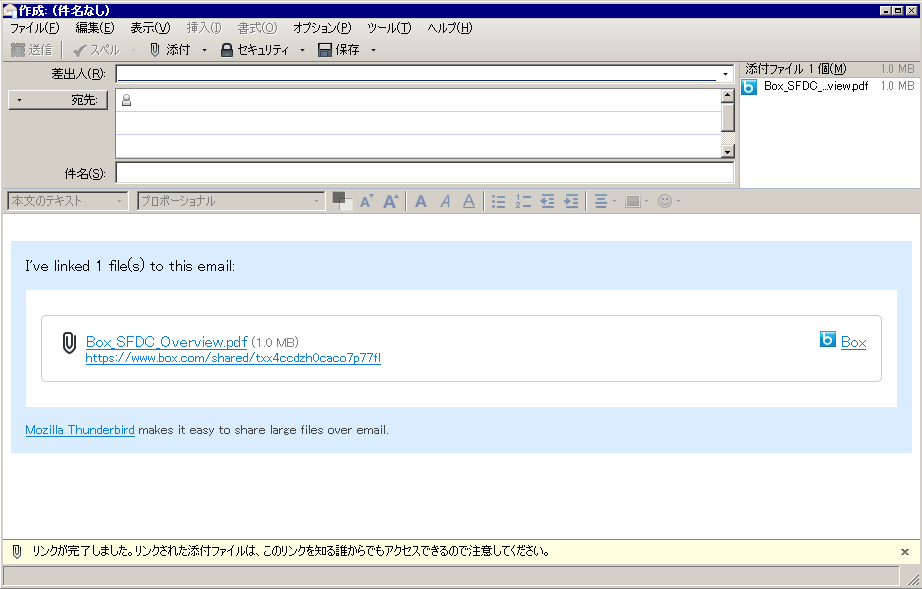Open the オプション(P) menu

322,28
